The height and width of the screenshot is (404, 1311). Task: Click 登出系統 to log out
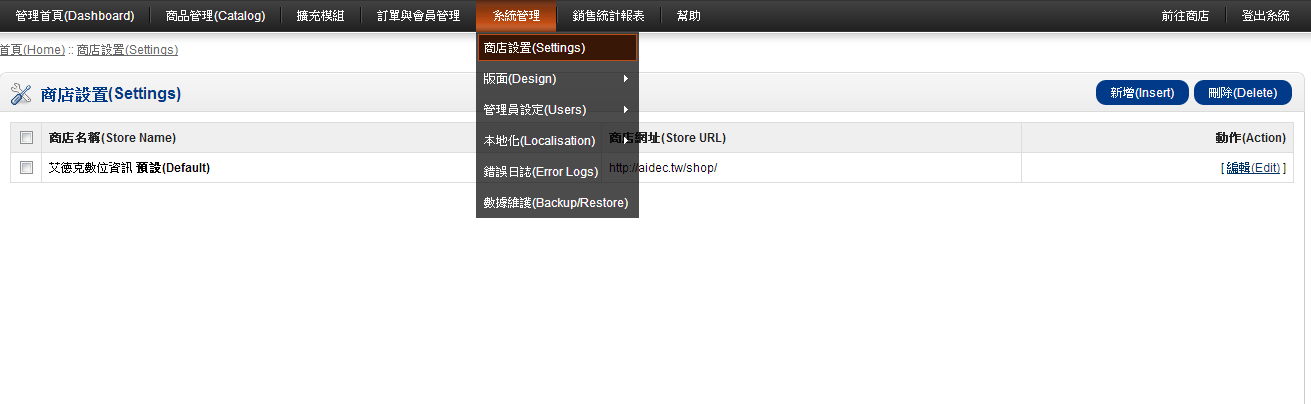1266,16
